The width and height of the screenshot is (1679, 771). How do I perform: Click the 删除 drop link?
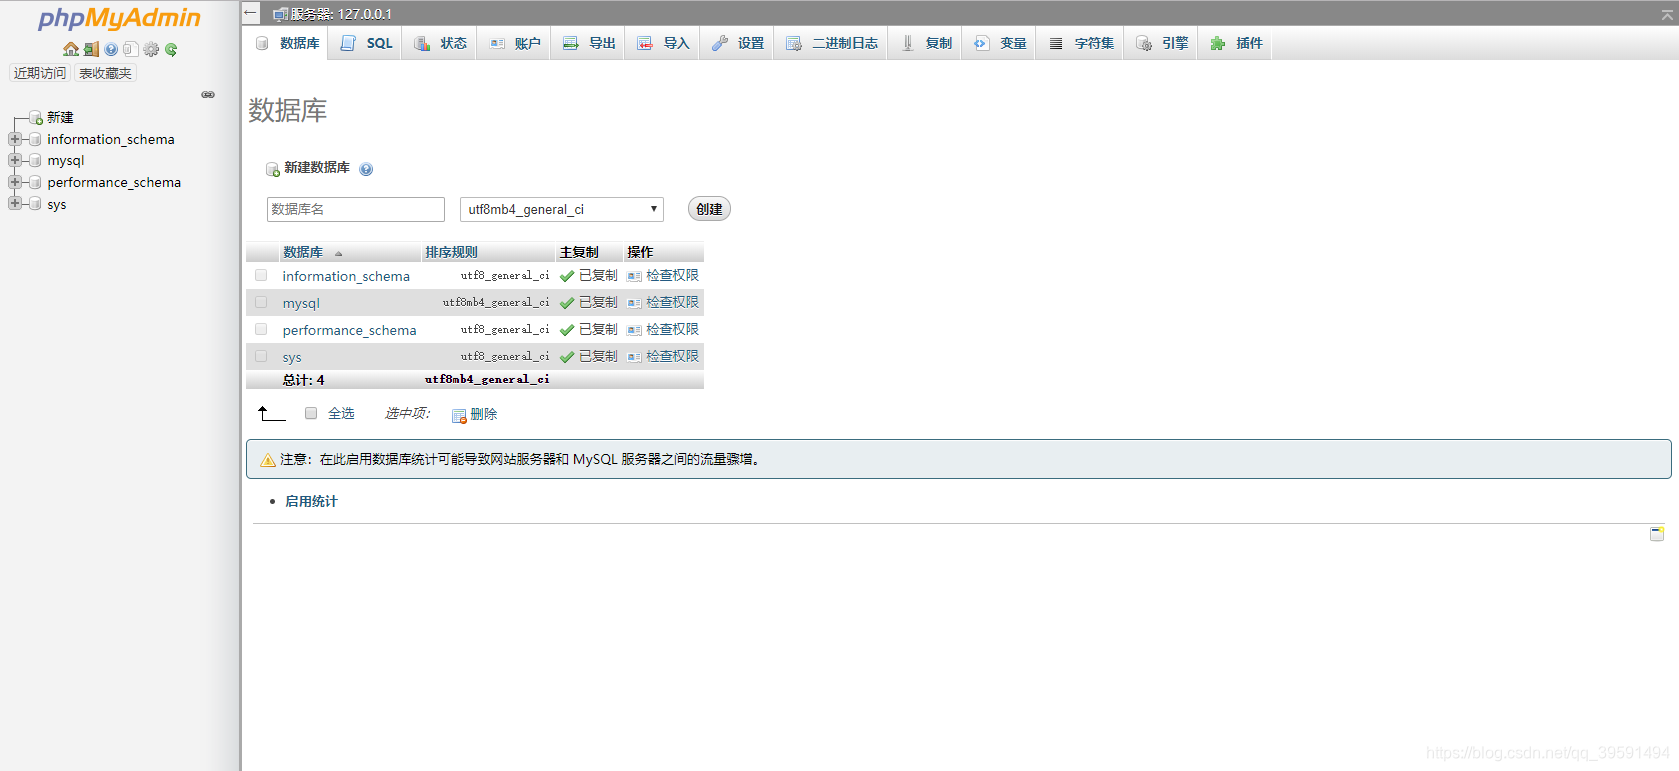click(x=484, y=414)
